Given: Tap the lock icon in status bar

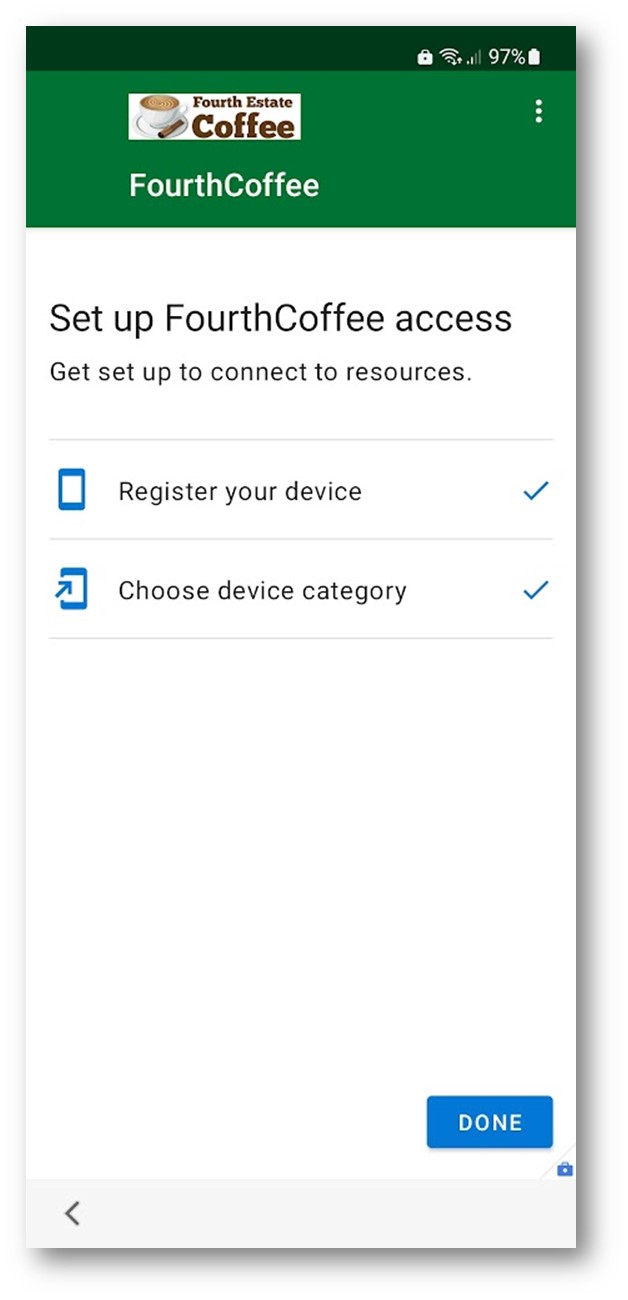Looking at the screenshot, I should pyautogui.click(x=425, y=57).
